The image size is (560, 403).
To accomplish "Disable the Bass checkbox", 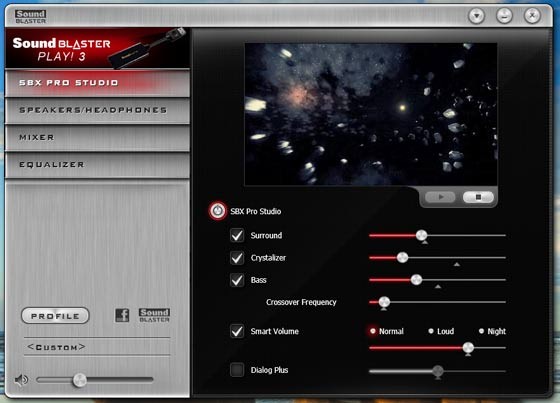I will [x=237, y=280].
